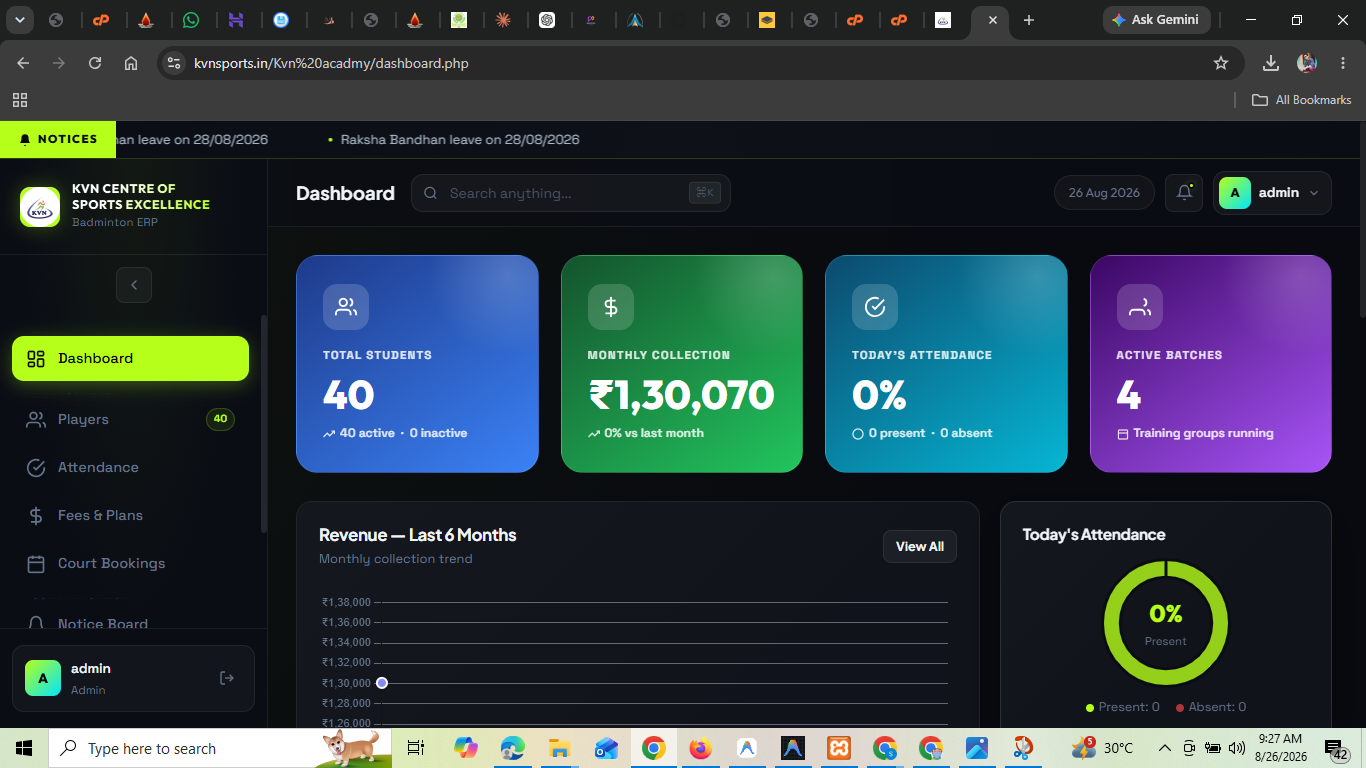Open the All Bookmarks folder
Image resolution: width=1366 pixels, height=768 pixels.
(x=1302, y=100)
